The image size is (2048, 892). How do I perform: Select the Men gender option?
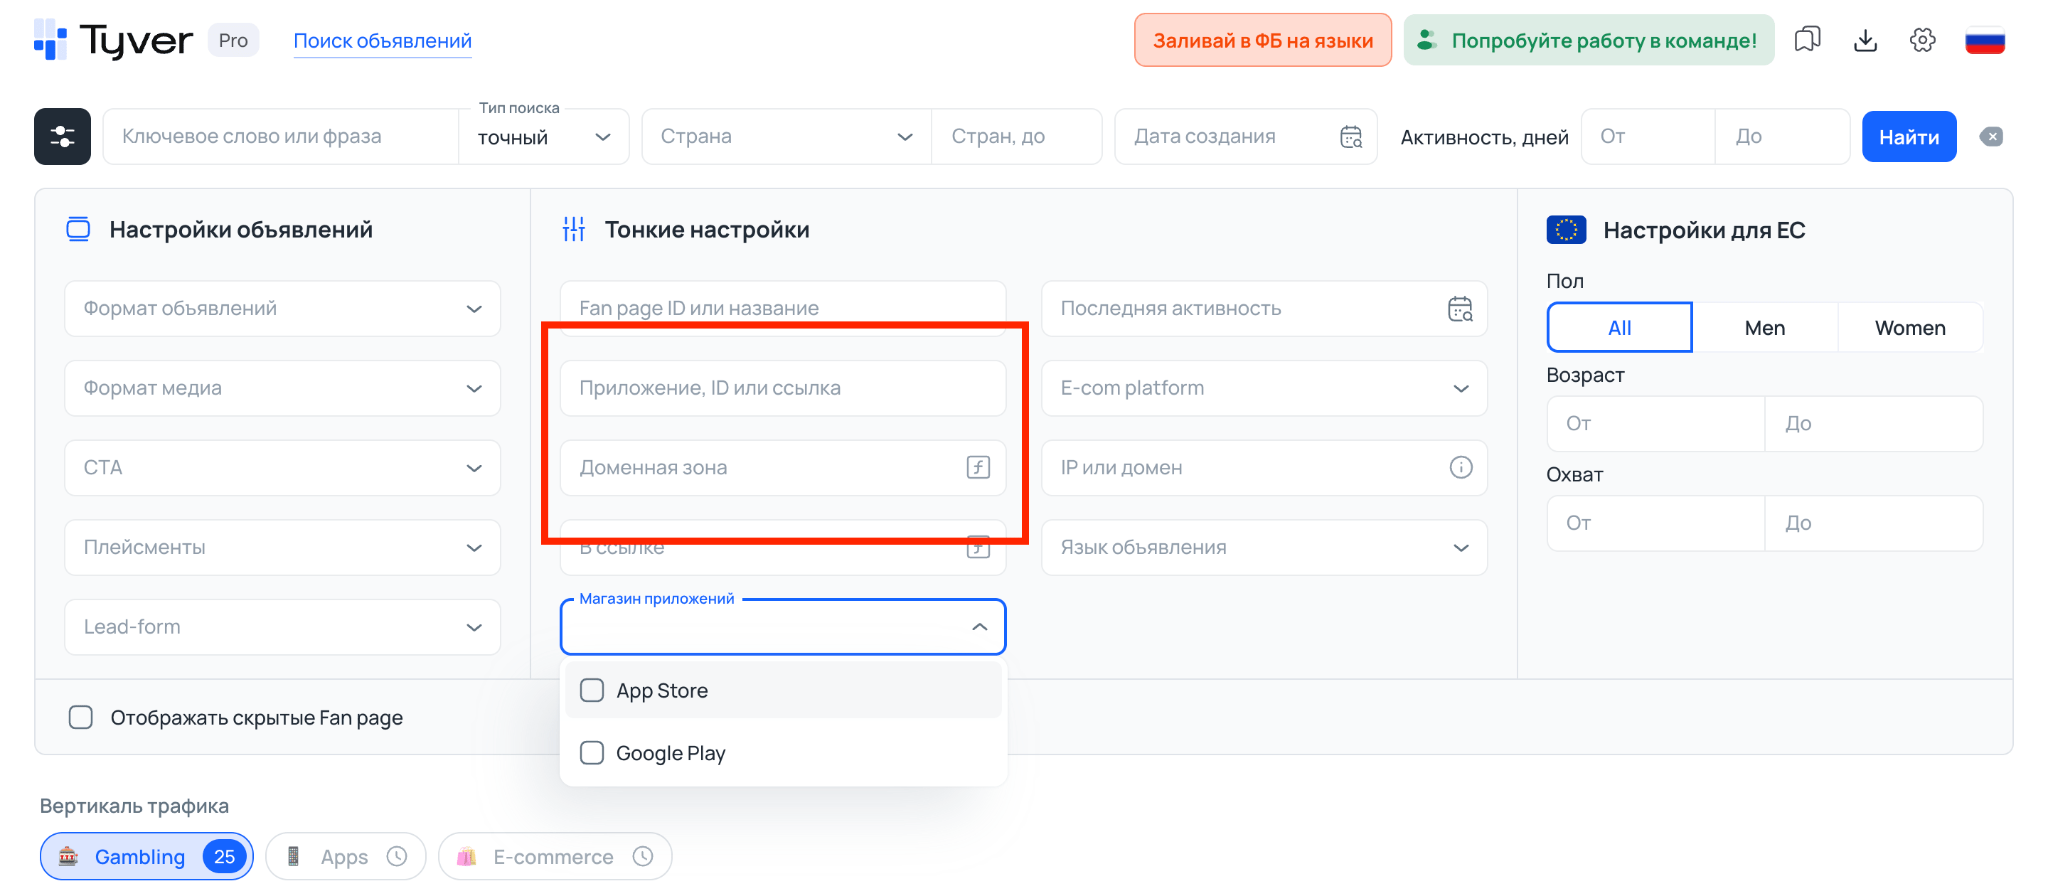pos(1764,328)
